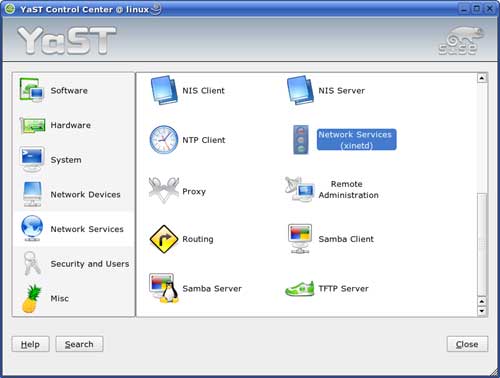Viewport: 500px width, 378px height.
Task: Open Network Devices computer icon
Action: (32, 194)
